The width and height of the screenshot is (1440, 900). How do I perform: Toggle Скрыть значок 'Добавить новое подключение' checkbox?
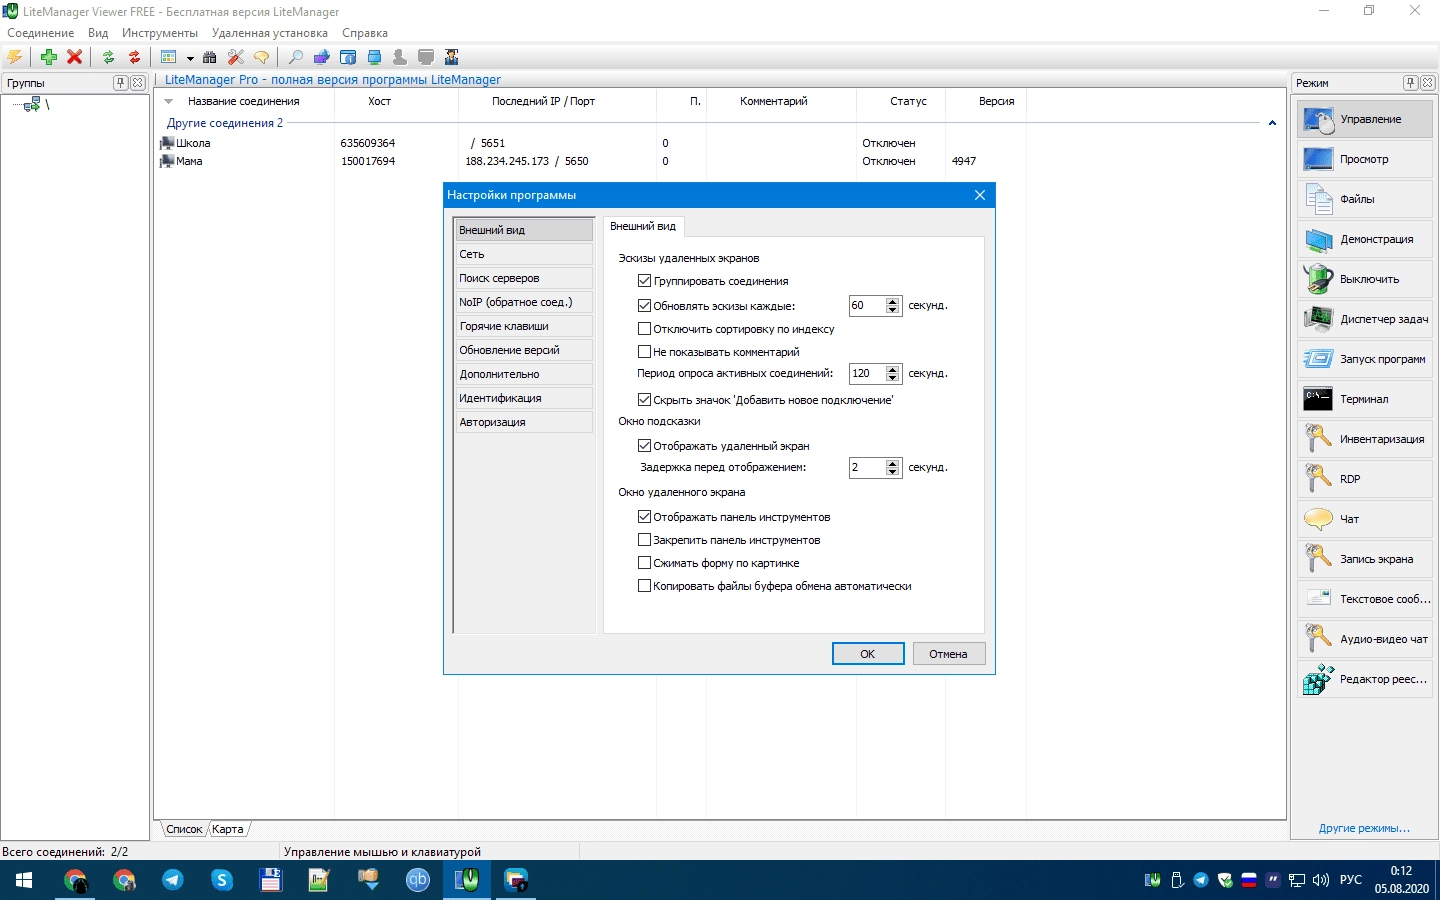tap(644, 400)
